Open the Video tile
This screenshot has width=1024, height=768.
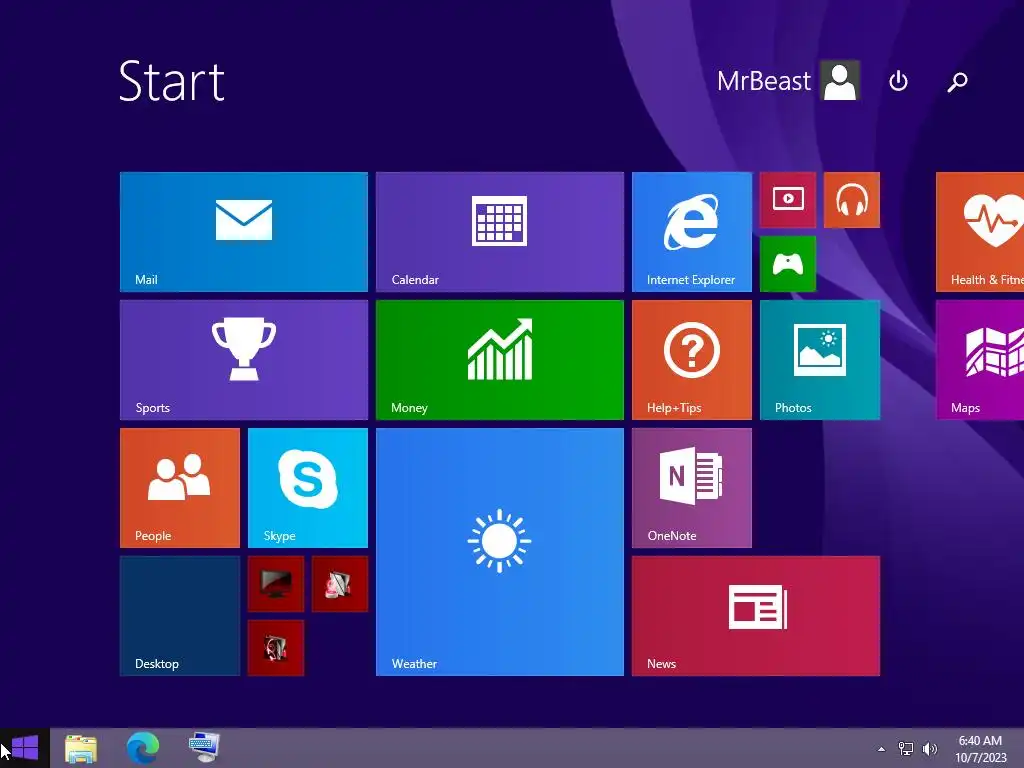788,200
